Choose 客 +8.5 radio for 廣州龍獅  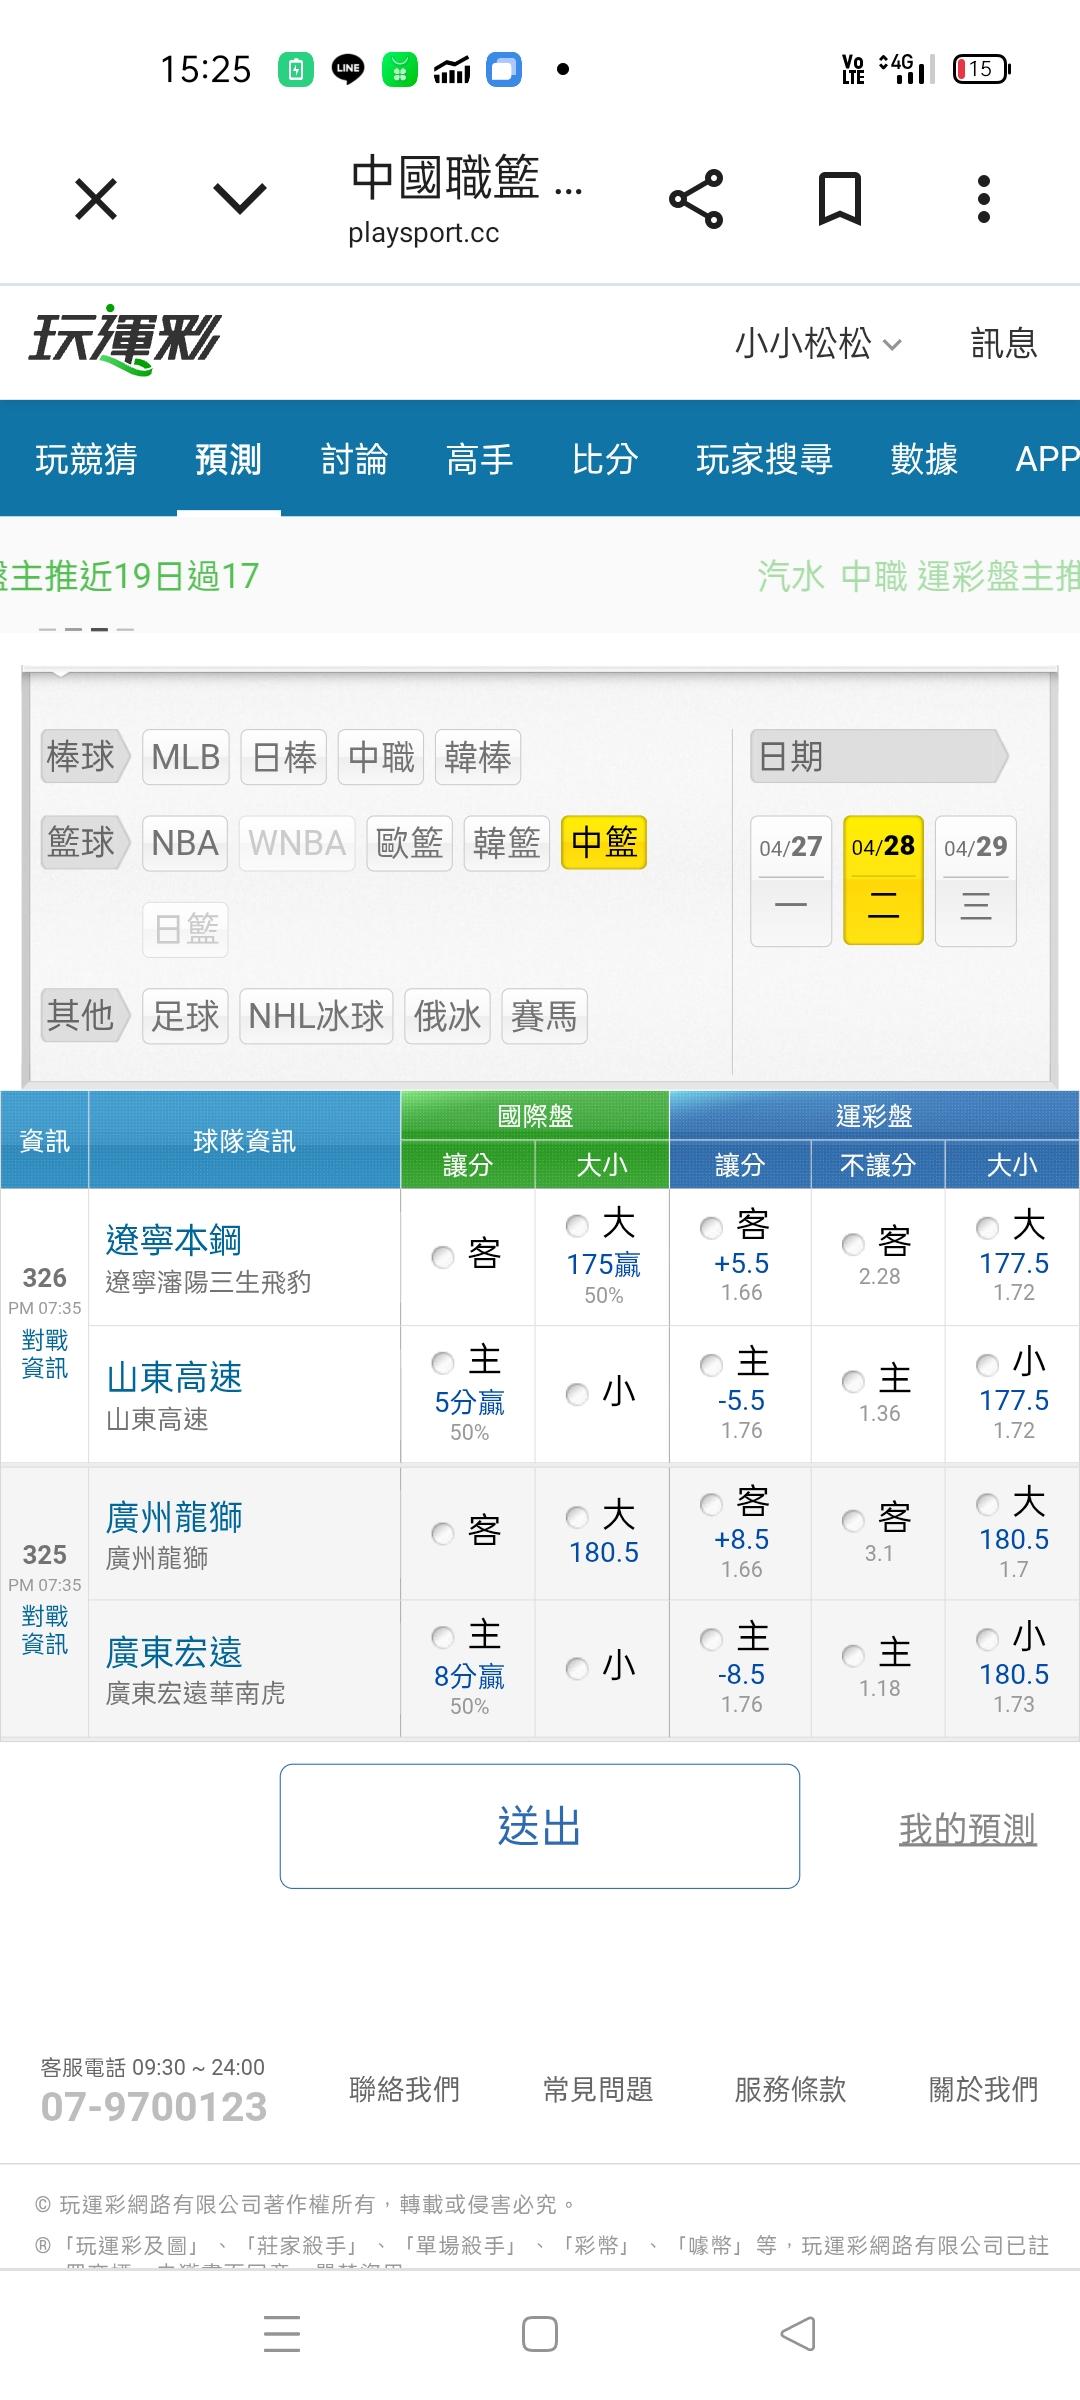tap(712, 1505)
